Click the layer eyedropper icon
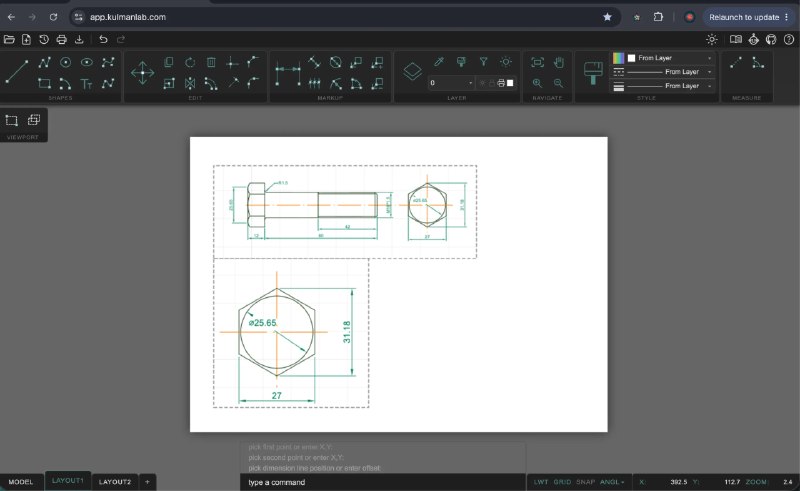The height and width of the screenshot is (491, 800). click(x=439, y=62)
